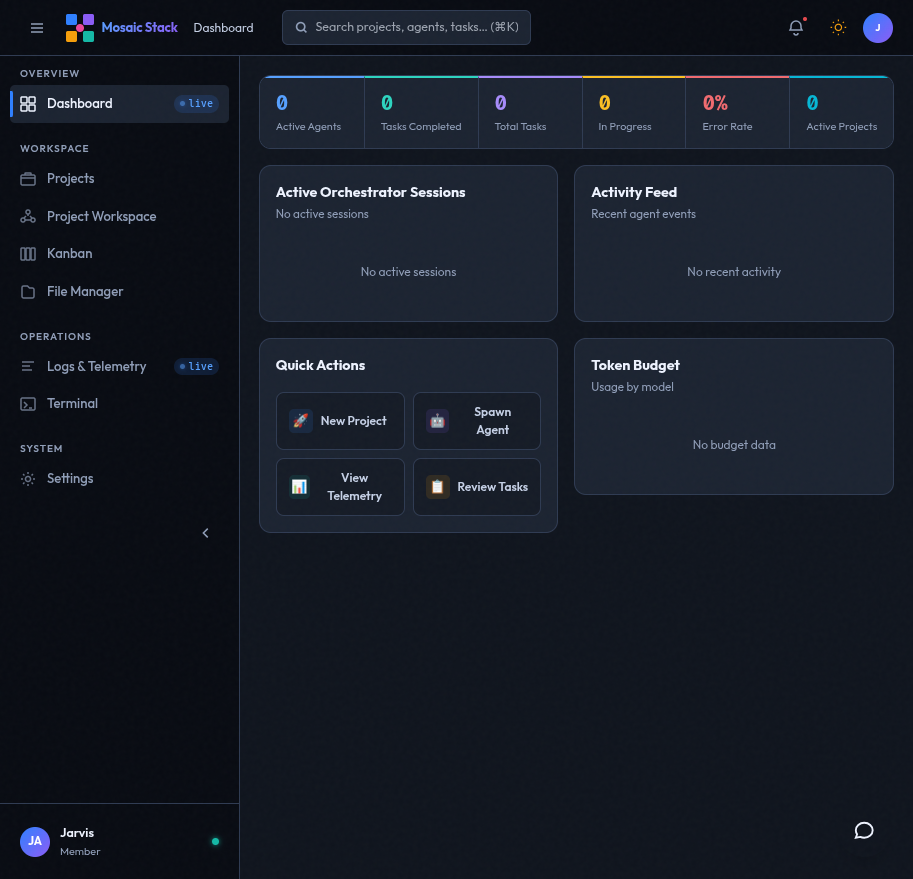913x879 pixels.
Task: Collapse the sidebar with chevron arrow
Action: pyautogui.click(x=206, y=533)
